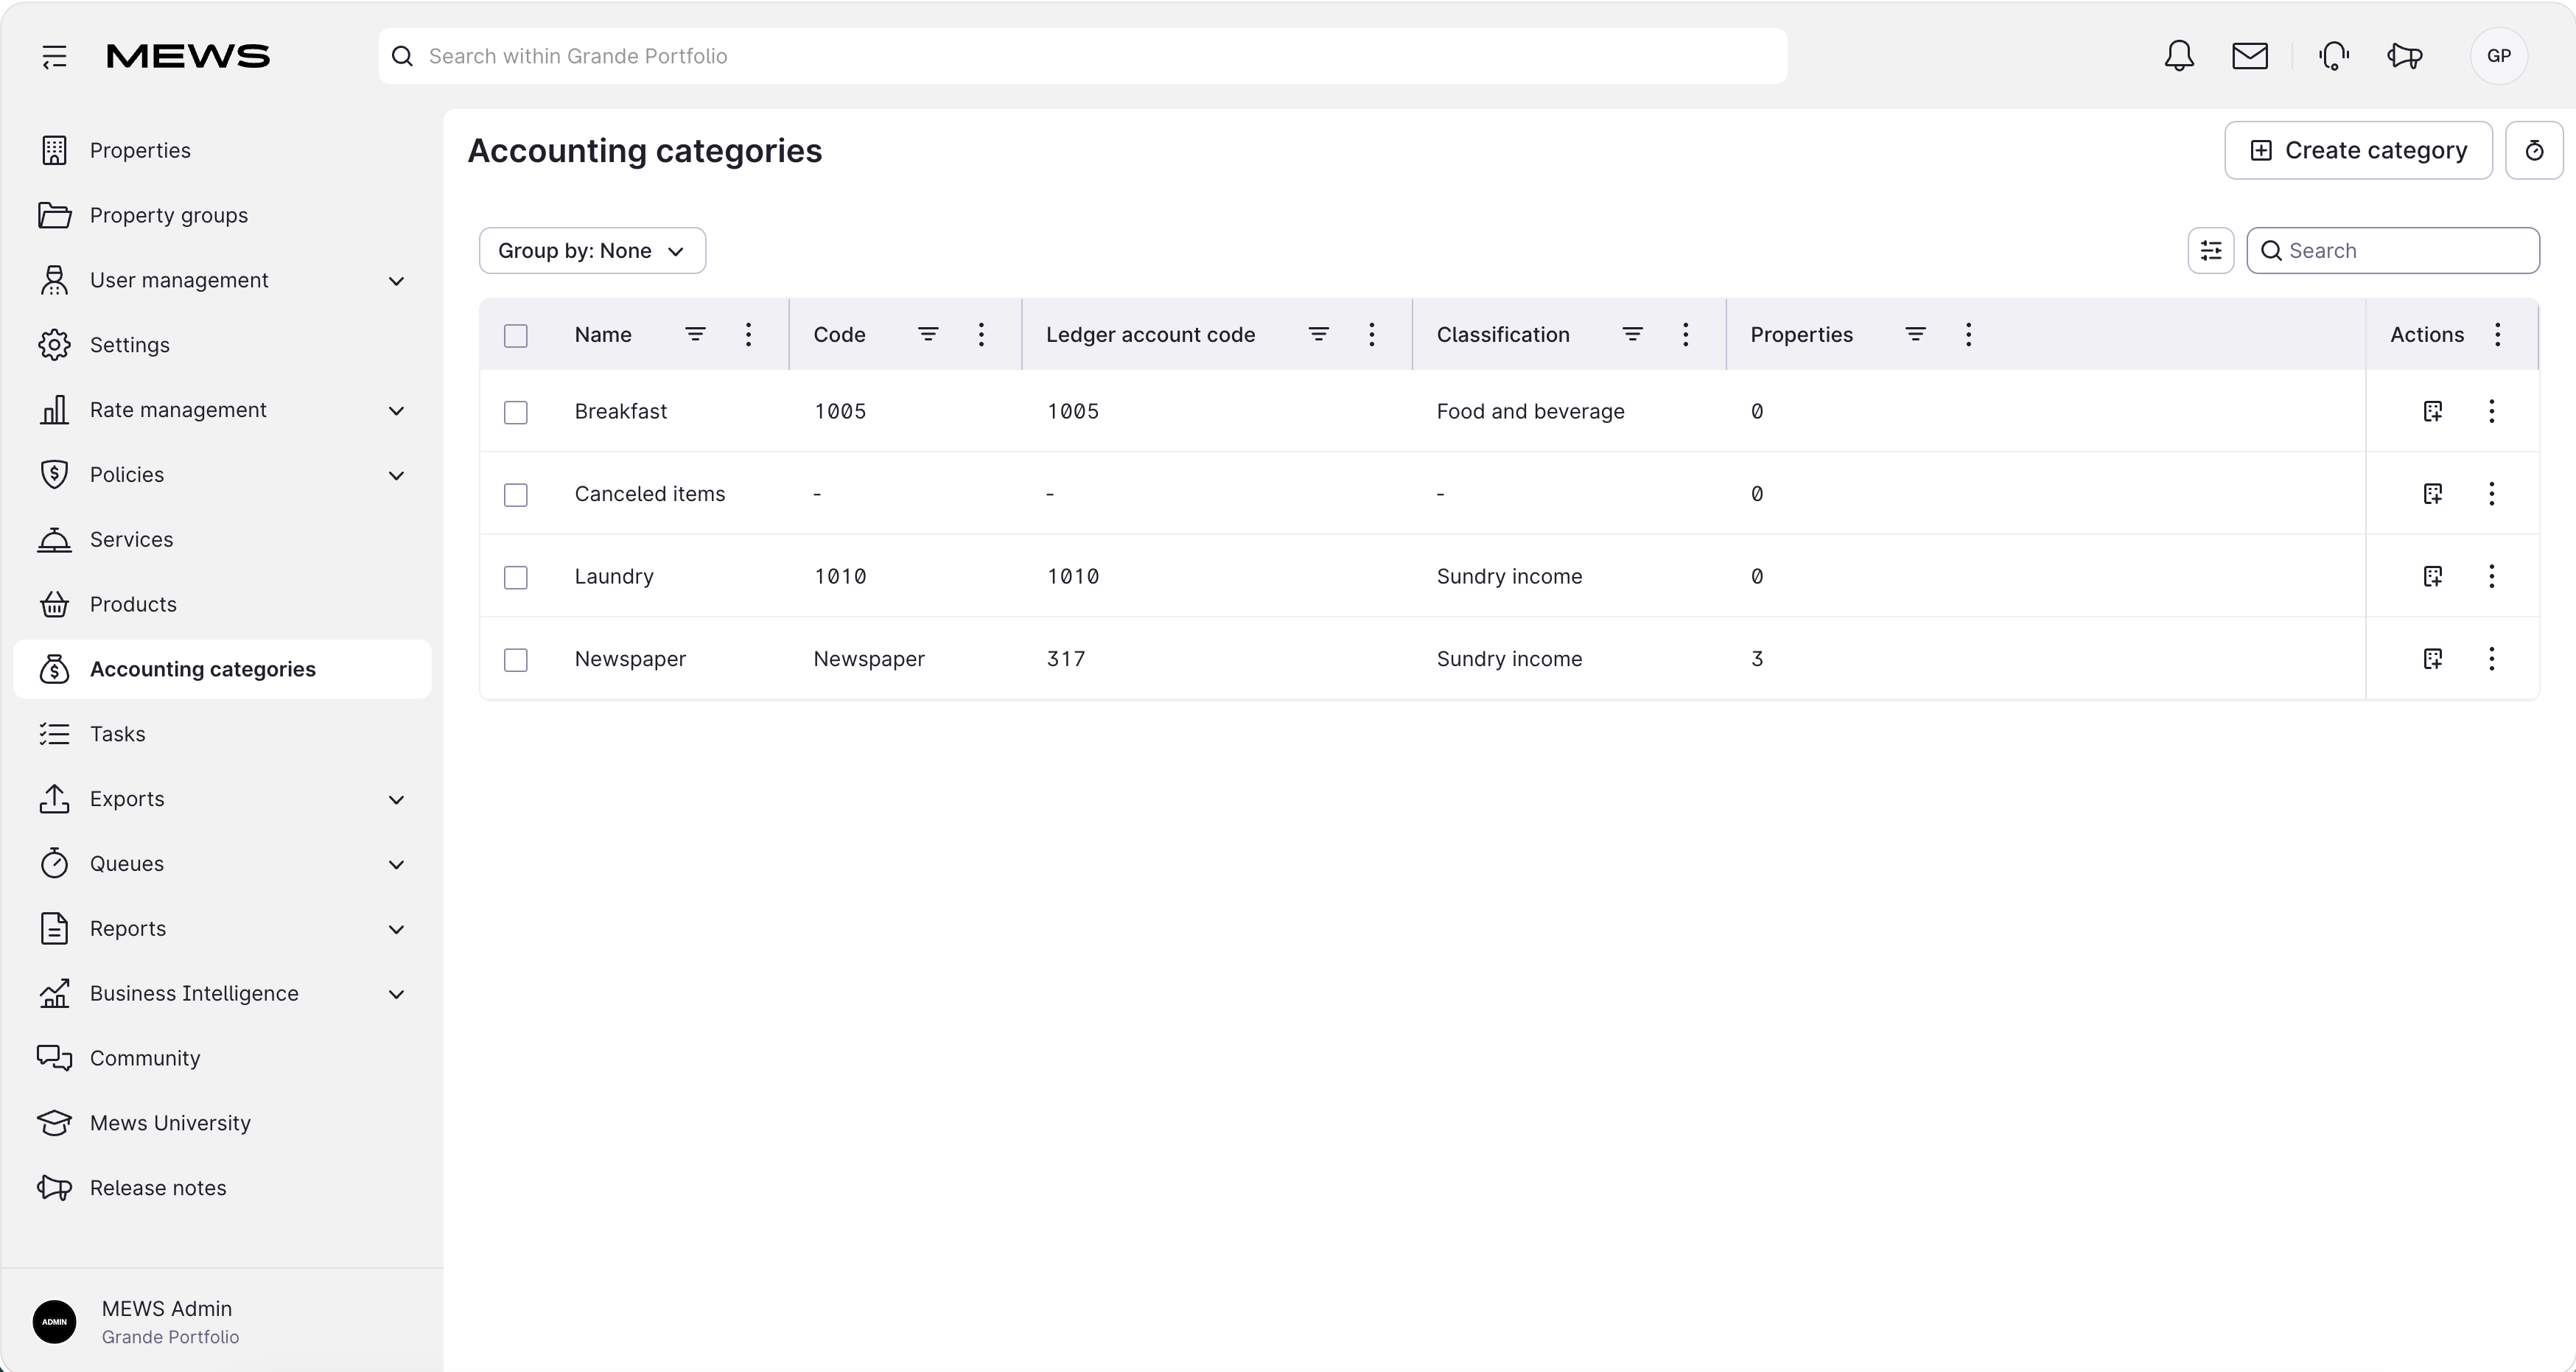Viewport: 2576px width, 1372px height.
Task: Open the Group by: None dropdown
Action: point(592,250)
